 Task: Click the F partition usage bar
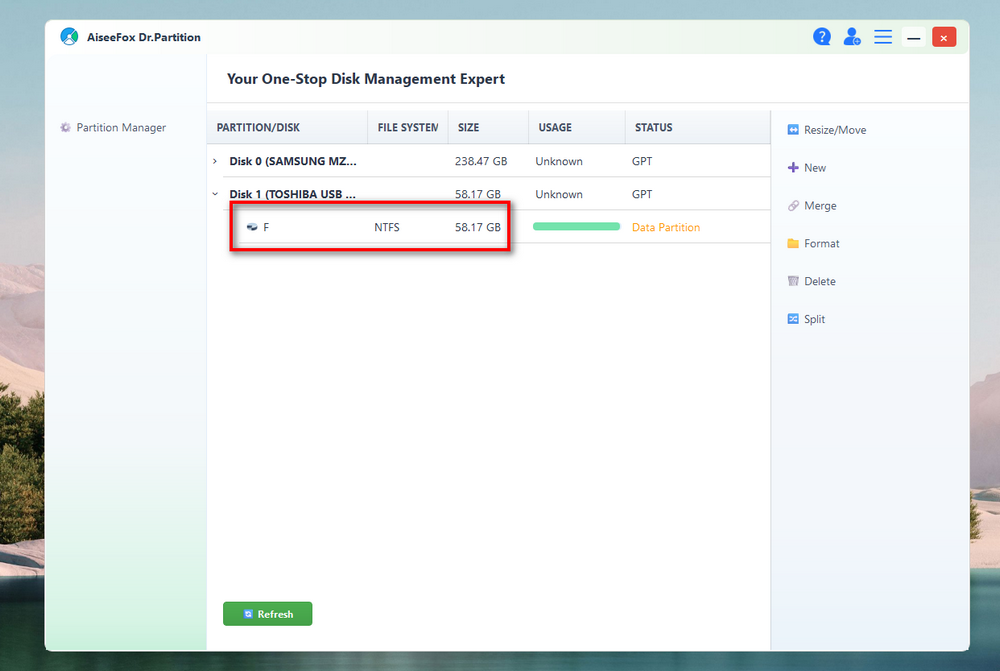(576, 227)
